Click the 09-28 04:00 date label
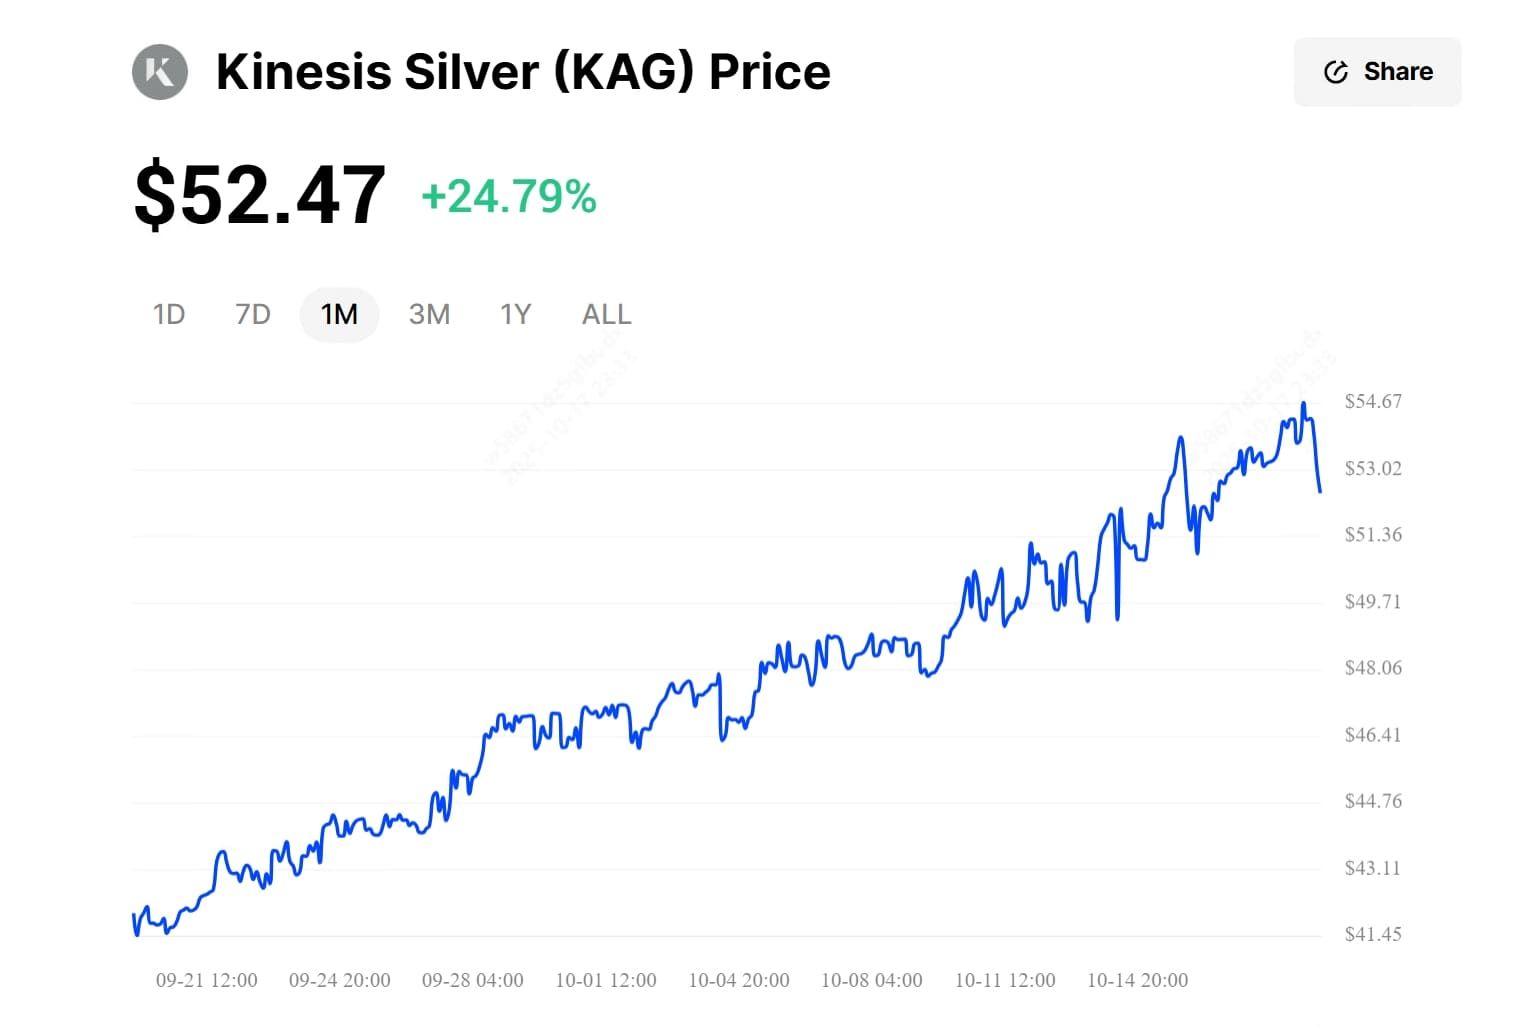 click(x=473, y=981)
